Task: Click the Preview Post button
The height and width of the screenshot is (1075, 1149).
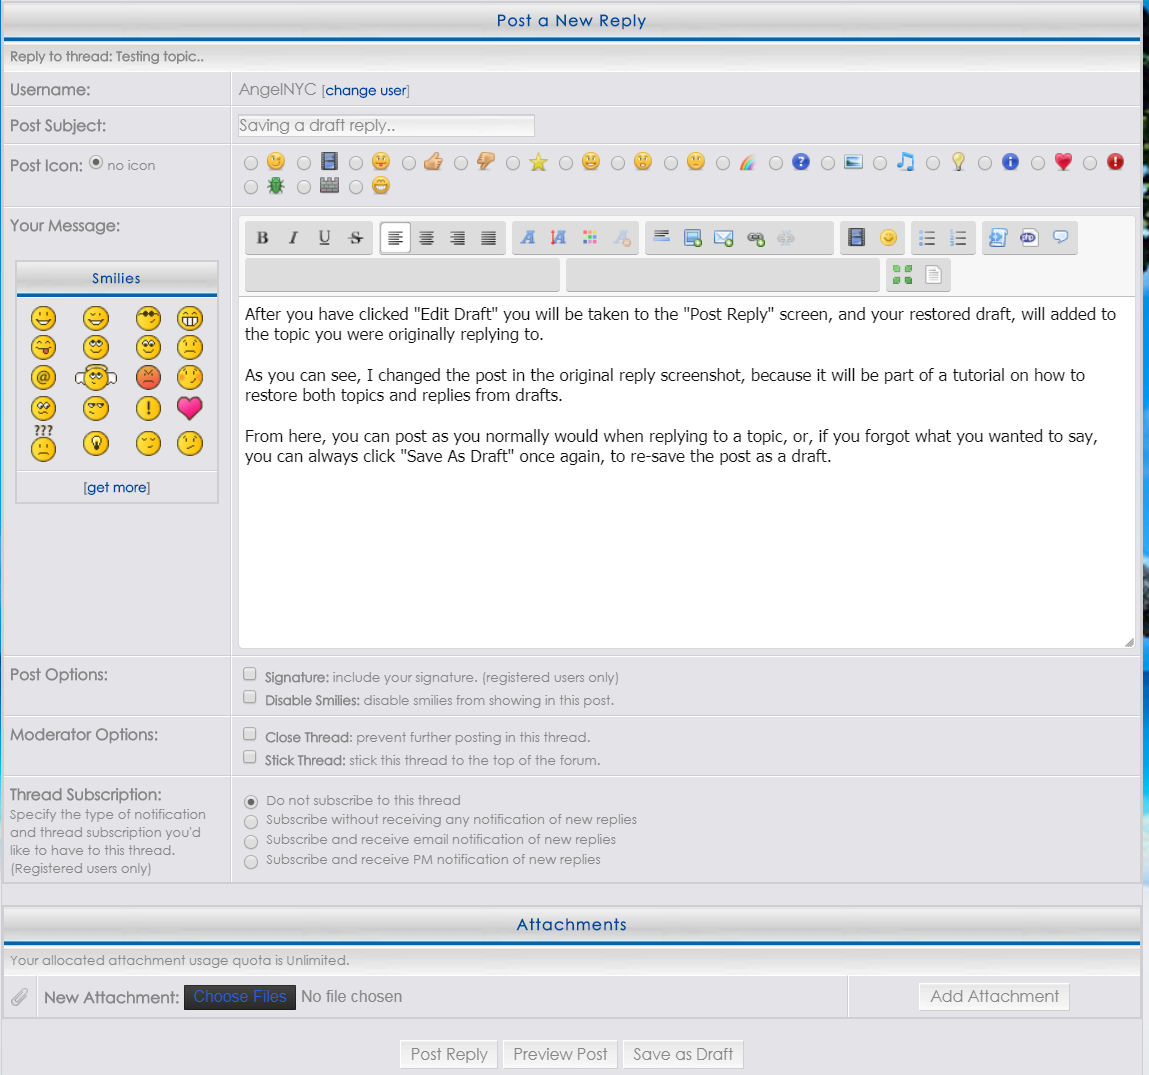Action: 561,1054
